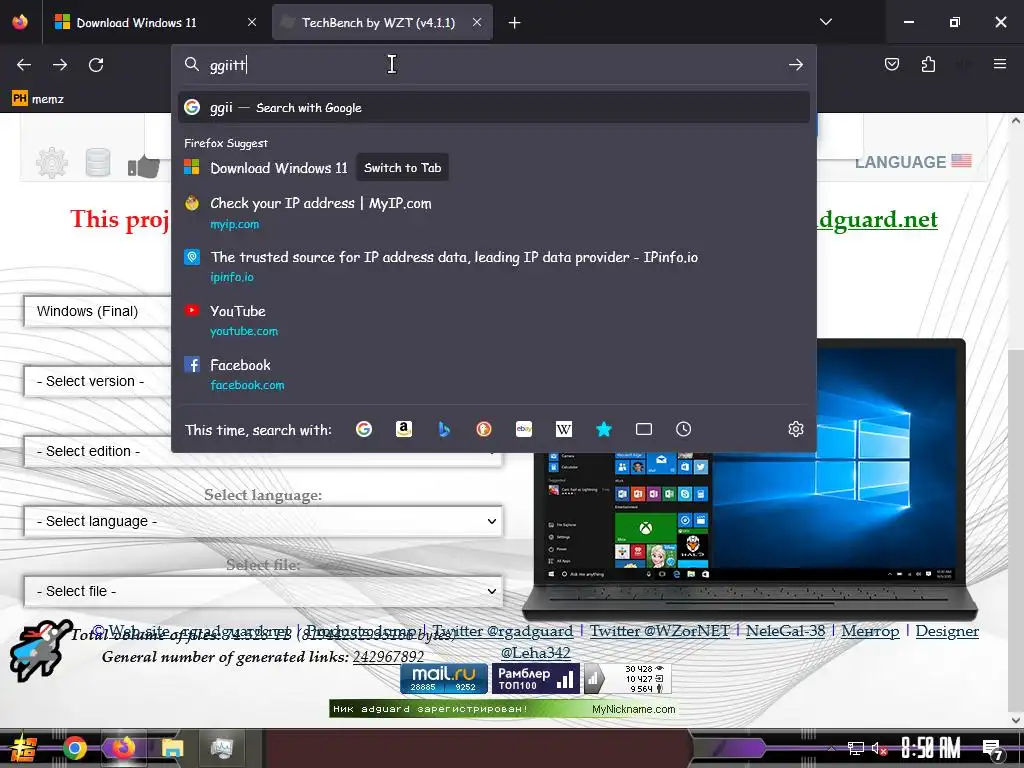
Task: List all tabs dropdown arrow
Action: 825,22
